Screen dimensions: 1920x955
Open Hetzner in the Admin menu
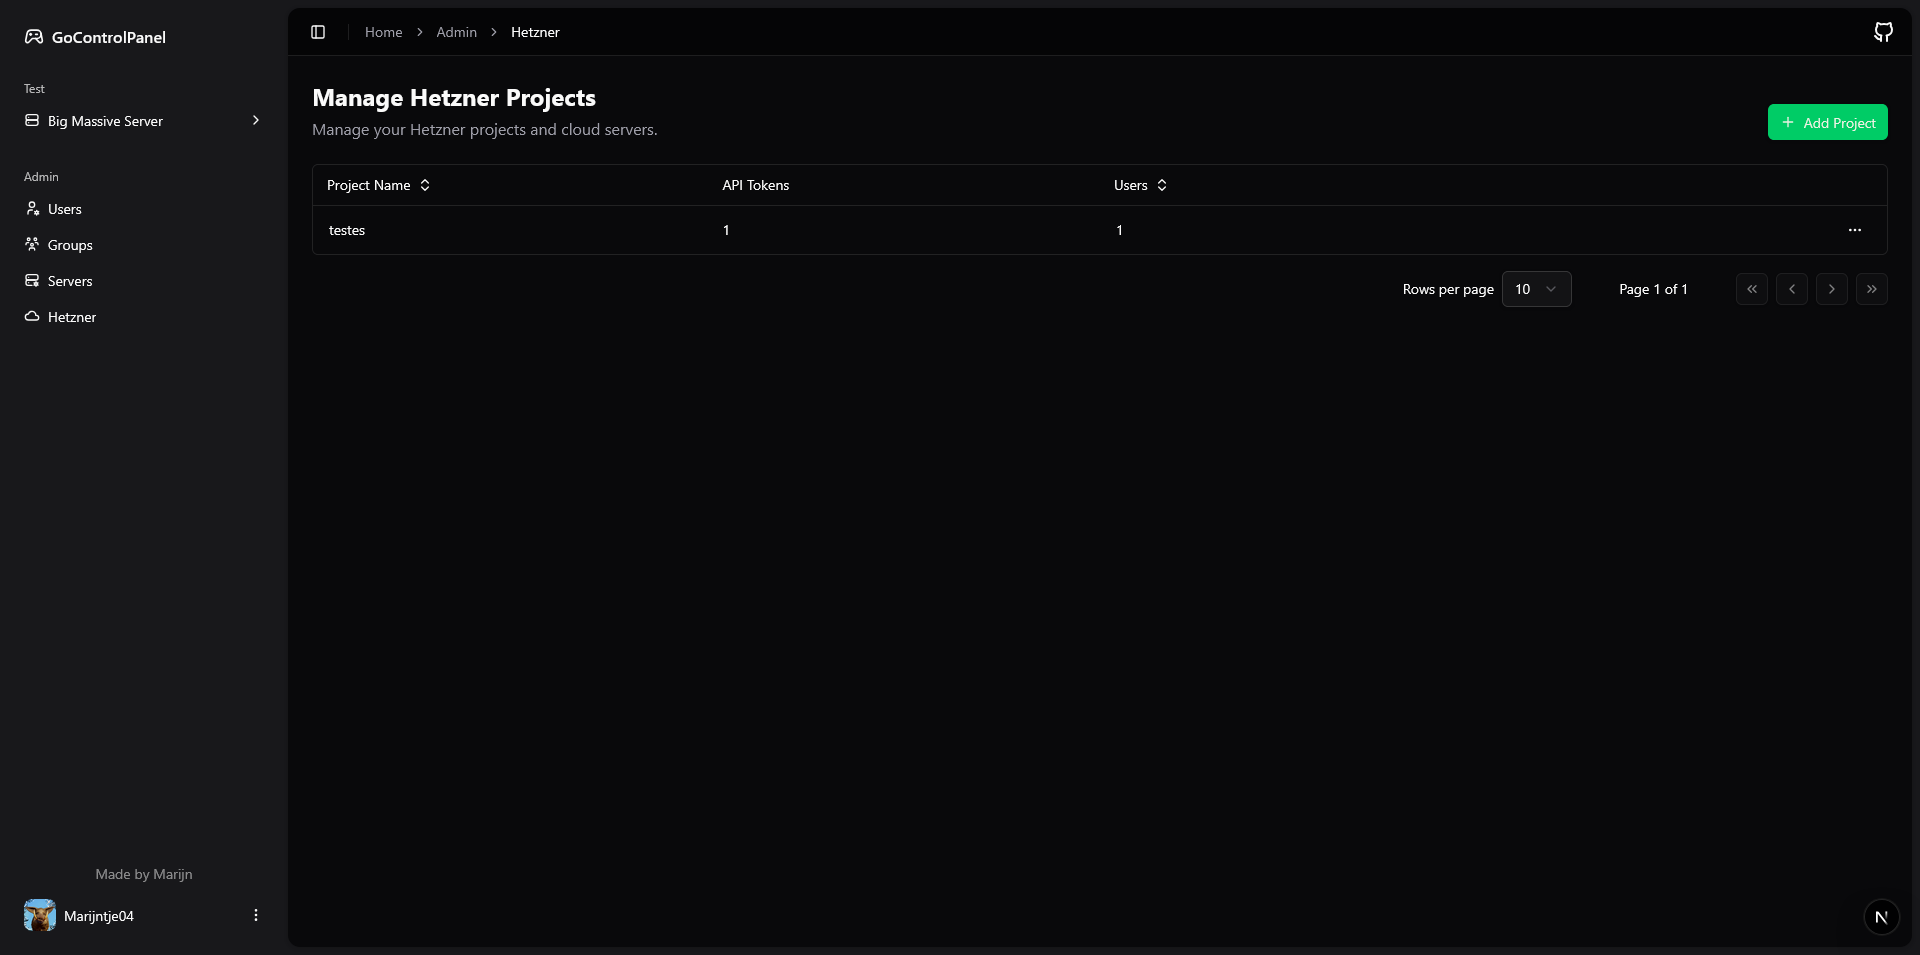144,317
